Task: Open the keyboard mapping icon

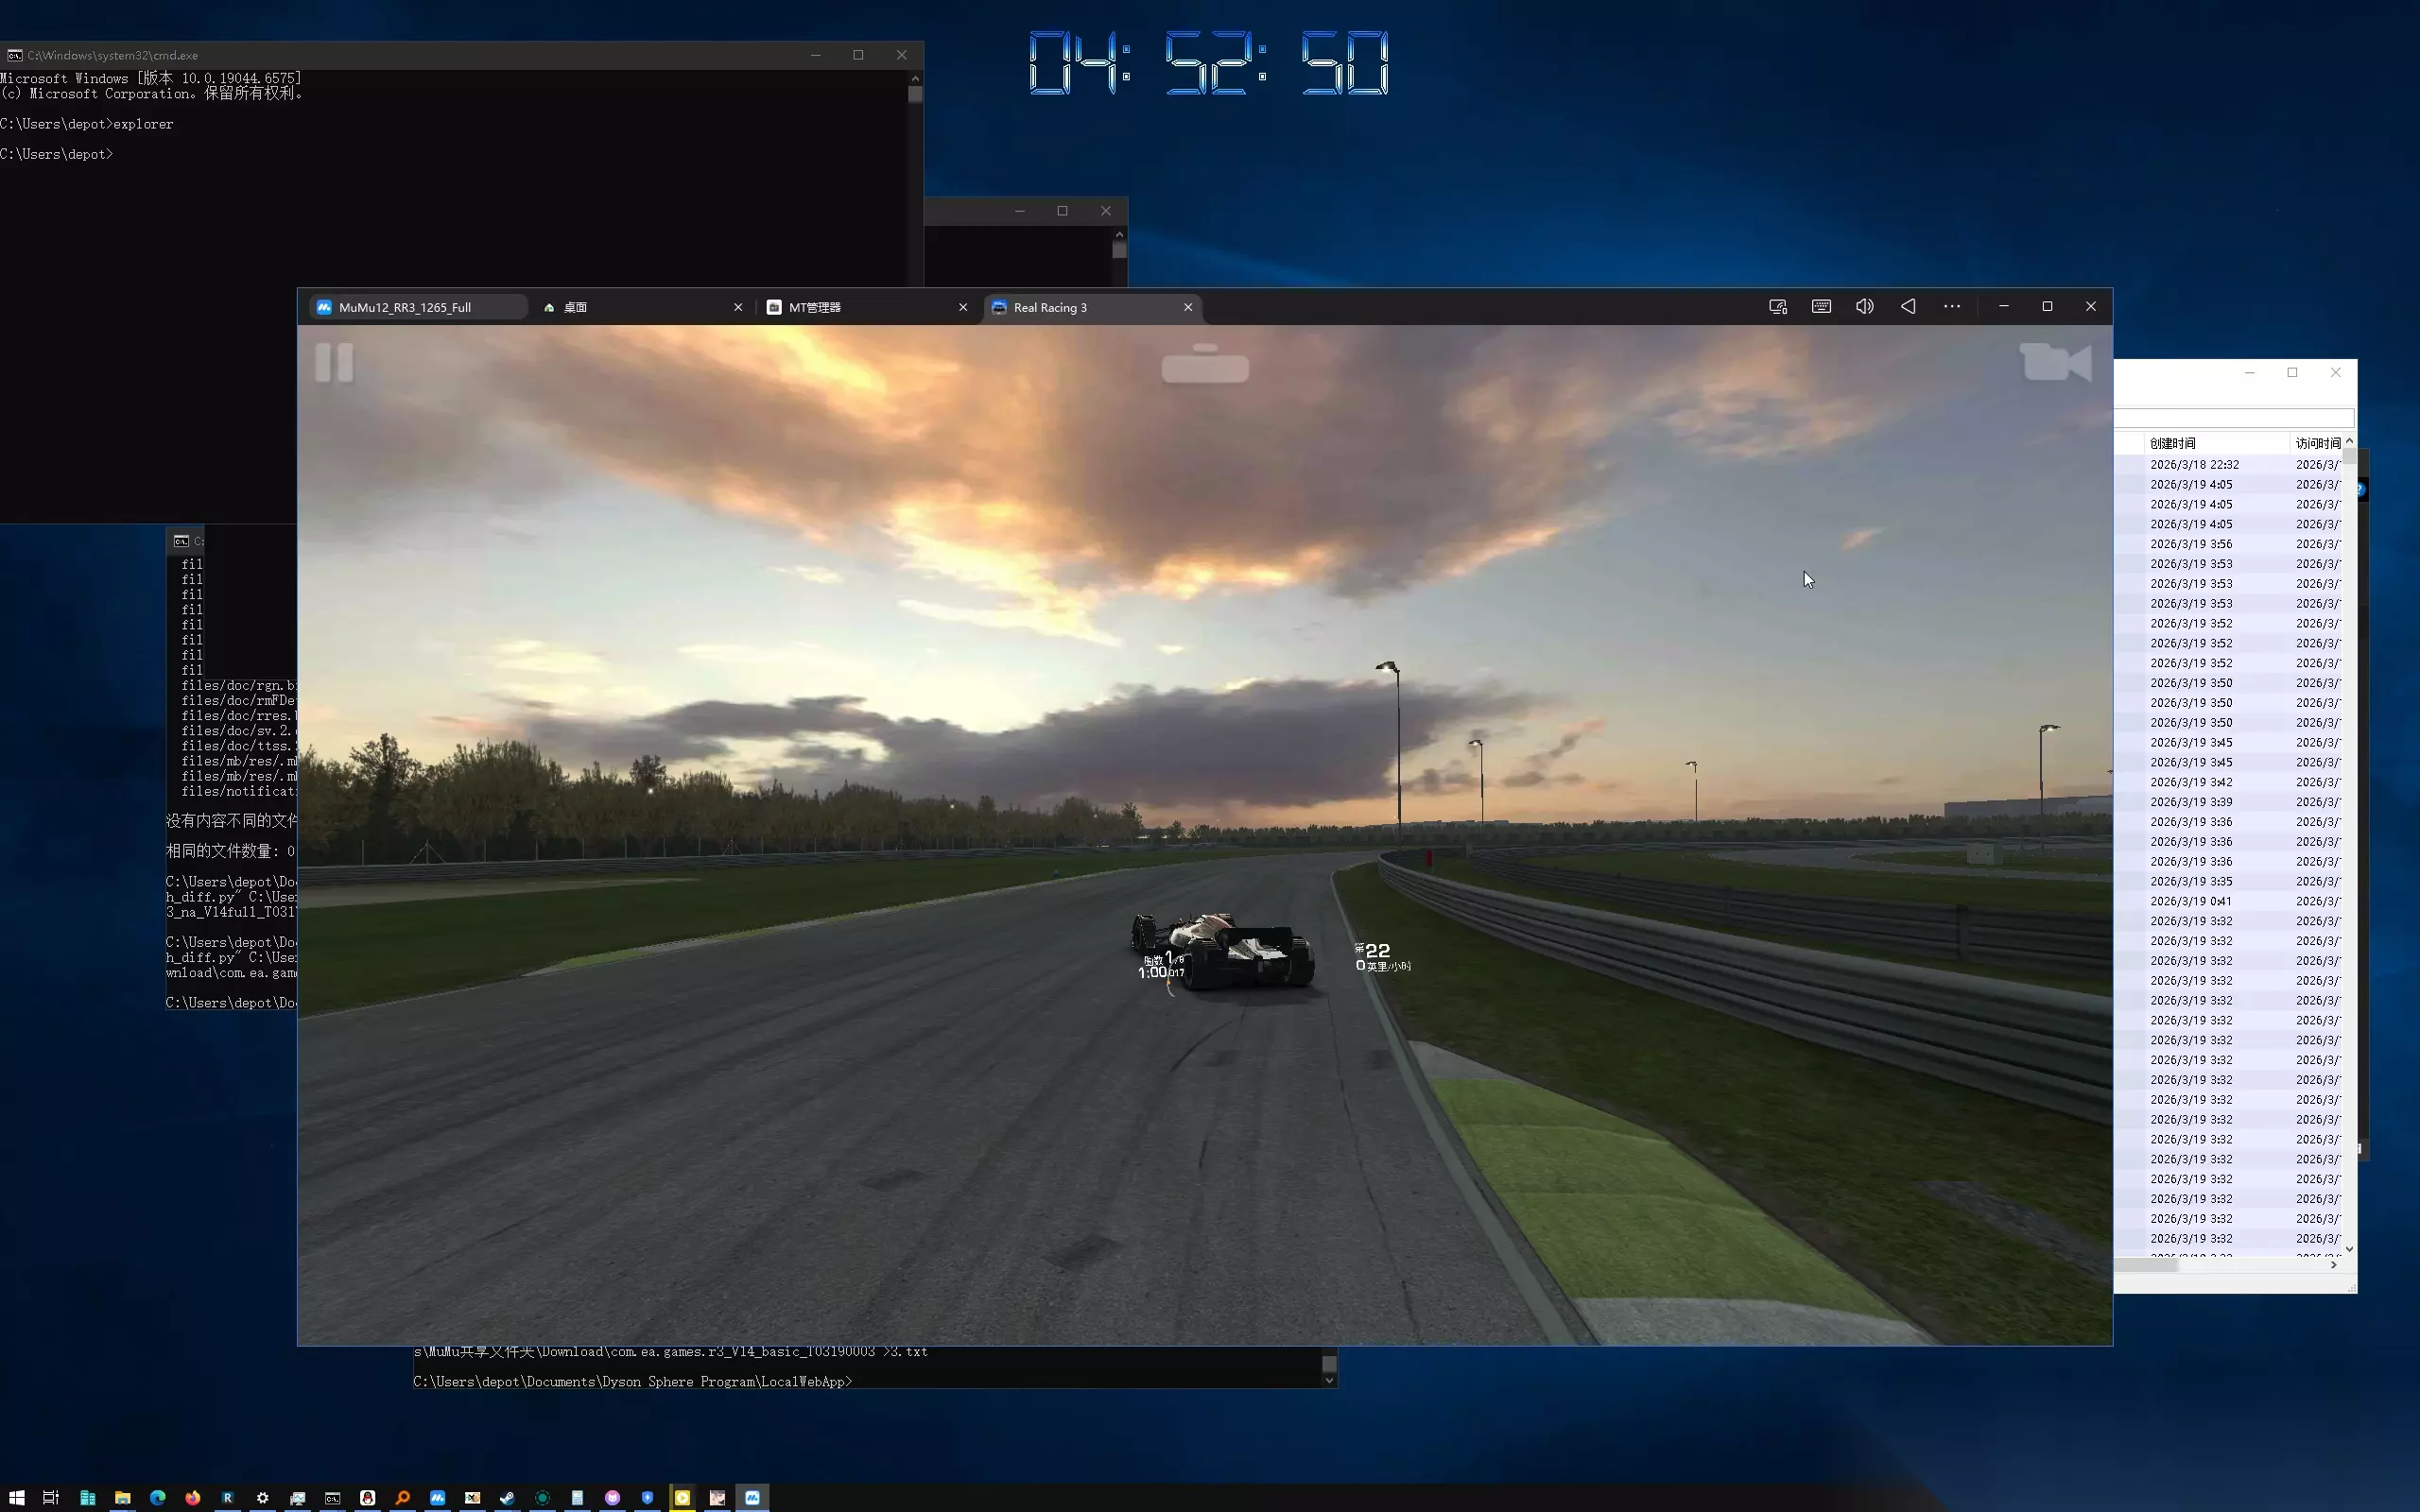Action: coord(1821,307)
